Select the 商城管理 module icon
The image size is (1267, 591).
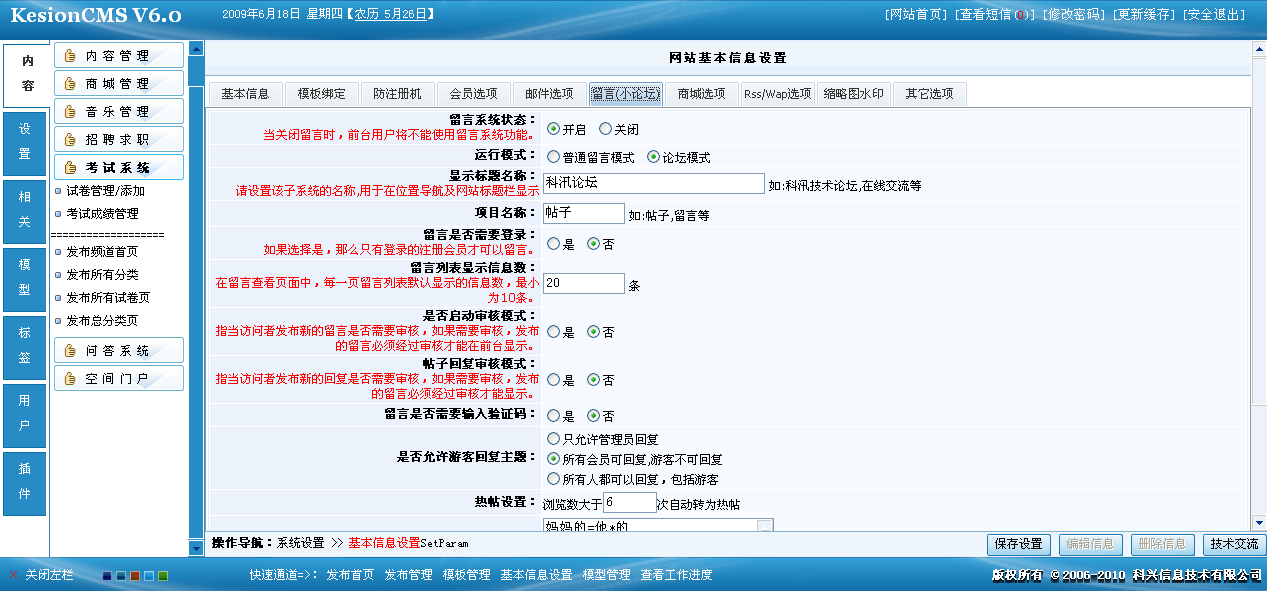click(70, 83)
